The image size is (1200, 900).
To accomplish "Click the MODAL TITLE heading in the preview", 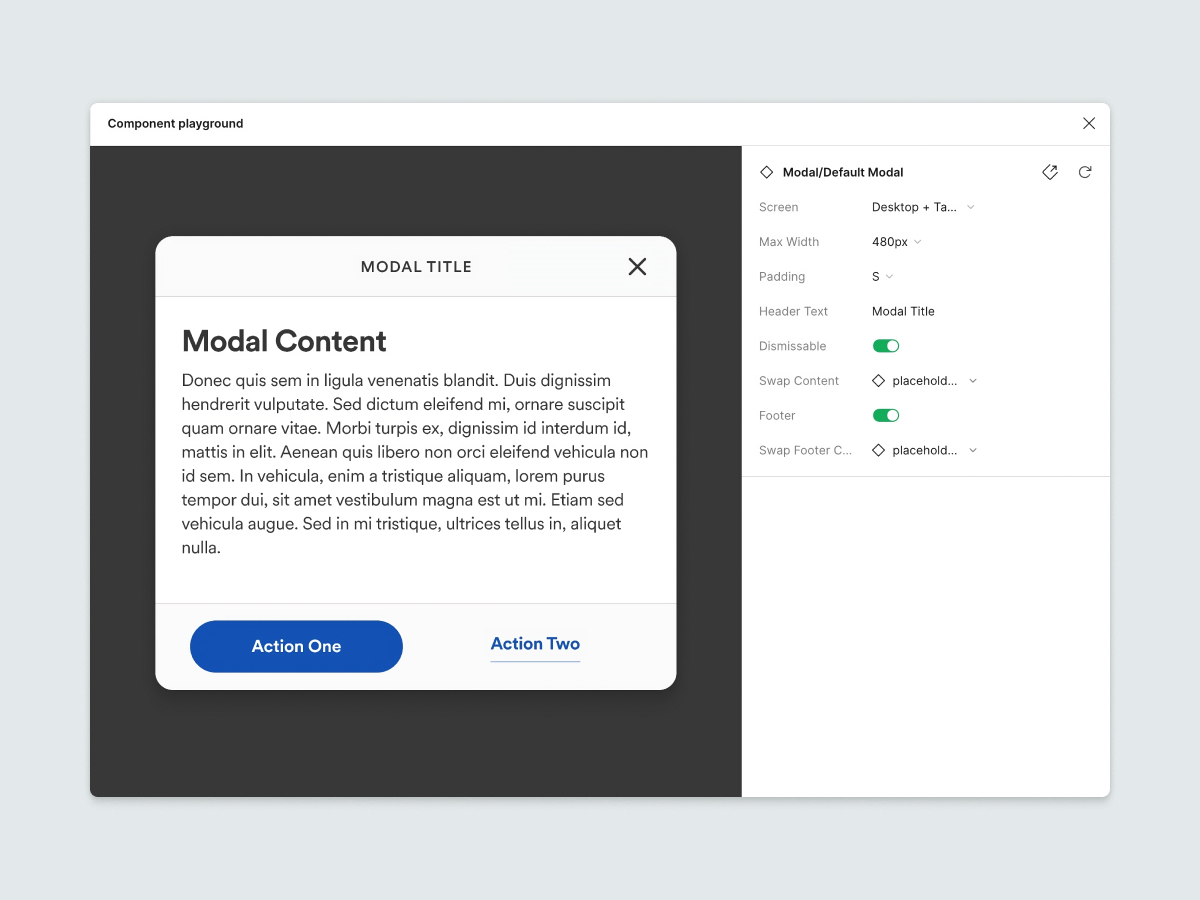I will pyautogui.click(x=416, y=266).
